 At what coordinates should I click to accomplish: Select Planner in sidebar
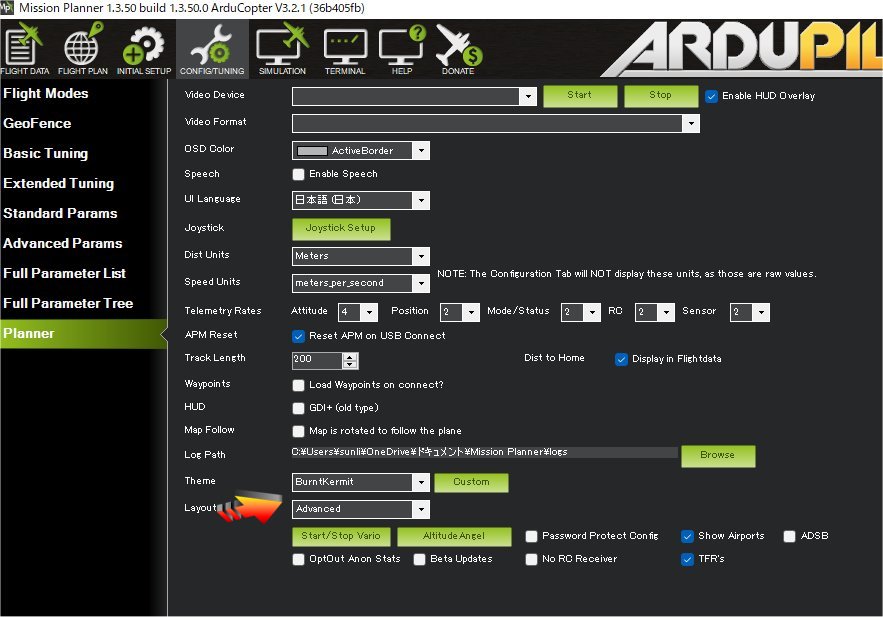[83, 333]
